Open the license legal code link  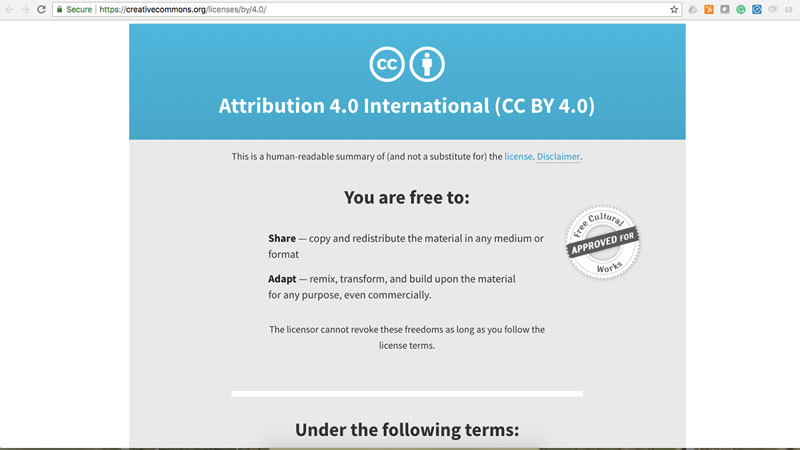[x=518, y=157]
